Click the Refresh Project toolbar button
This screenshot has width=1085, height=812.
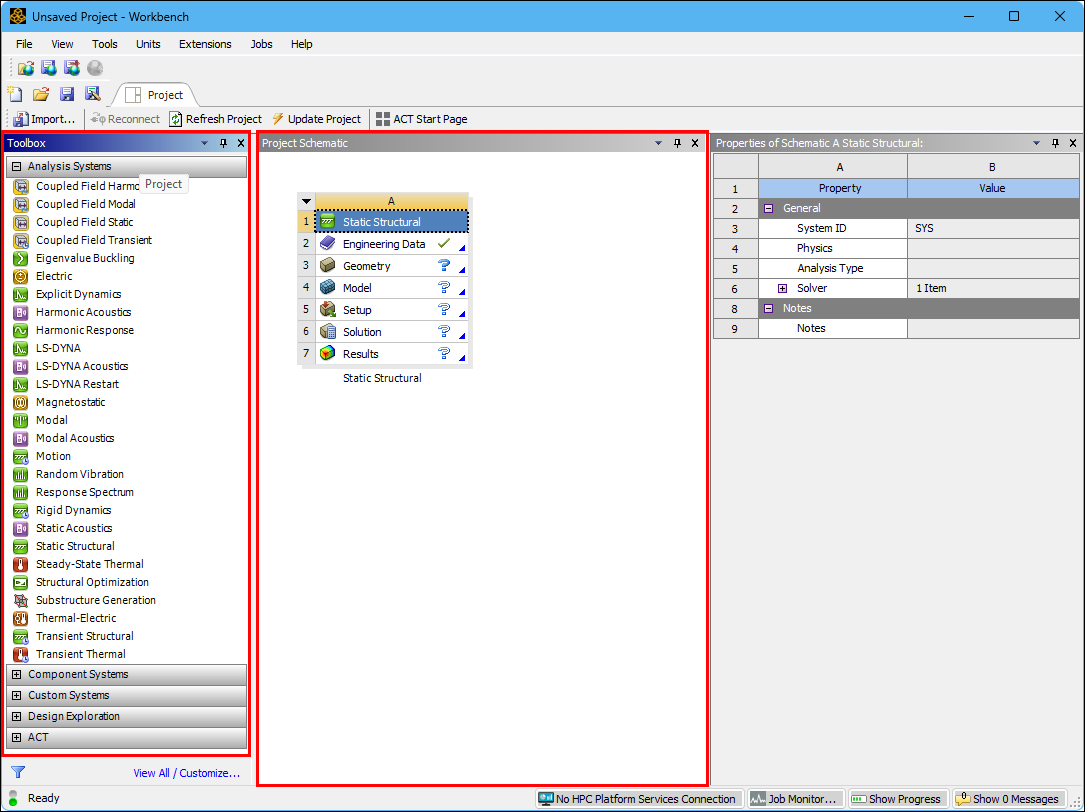pyautogui.click(x=215, y=119)
